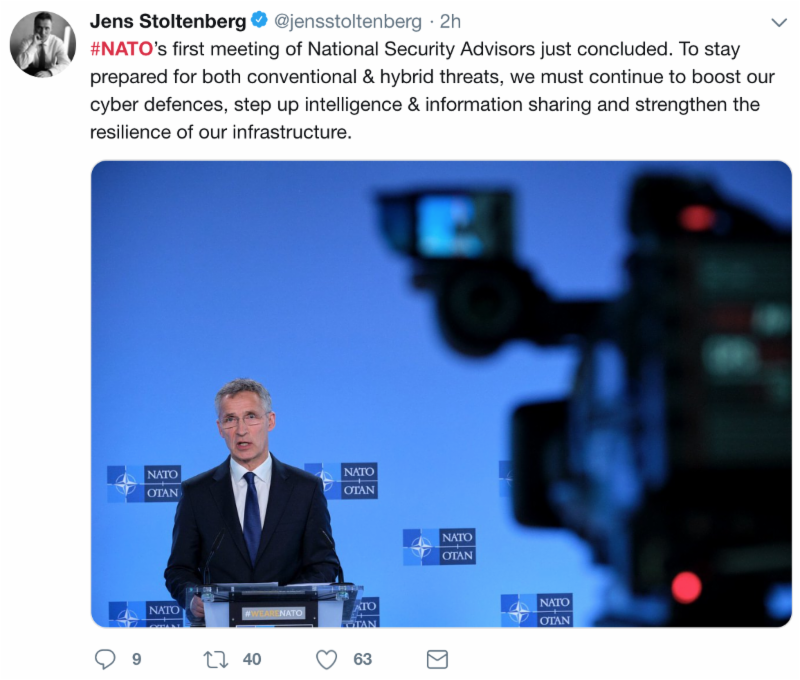Open Jens Stoltenberg's profile avatar
Image resolution: width=800 pixels, height=680 pixels.
[43, 44]
